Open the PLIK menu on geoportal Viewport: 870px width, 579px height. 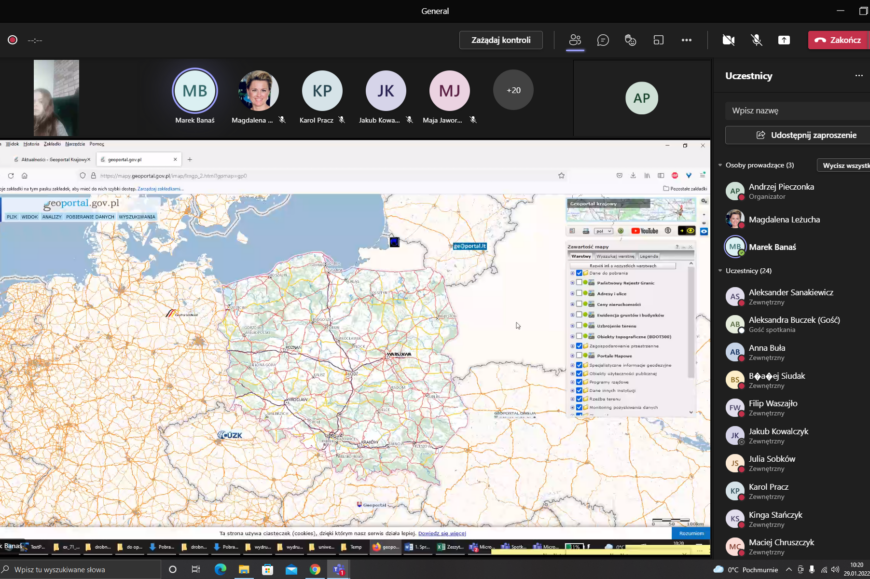[x=12, y=217]
